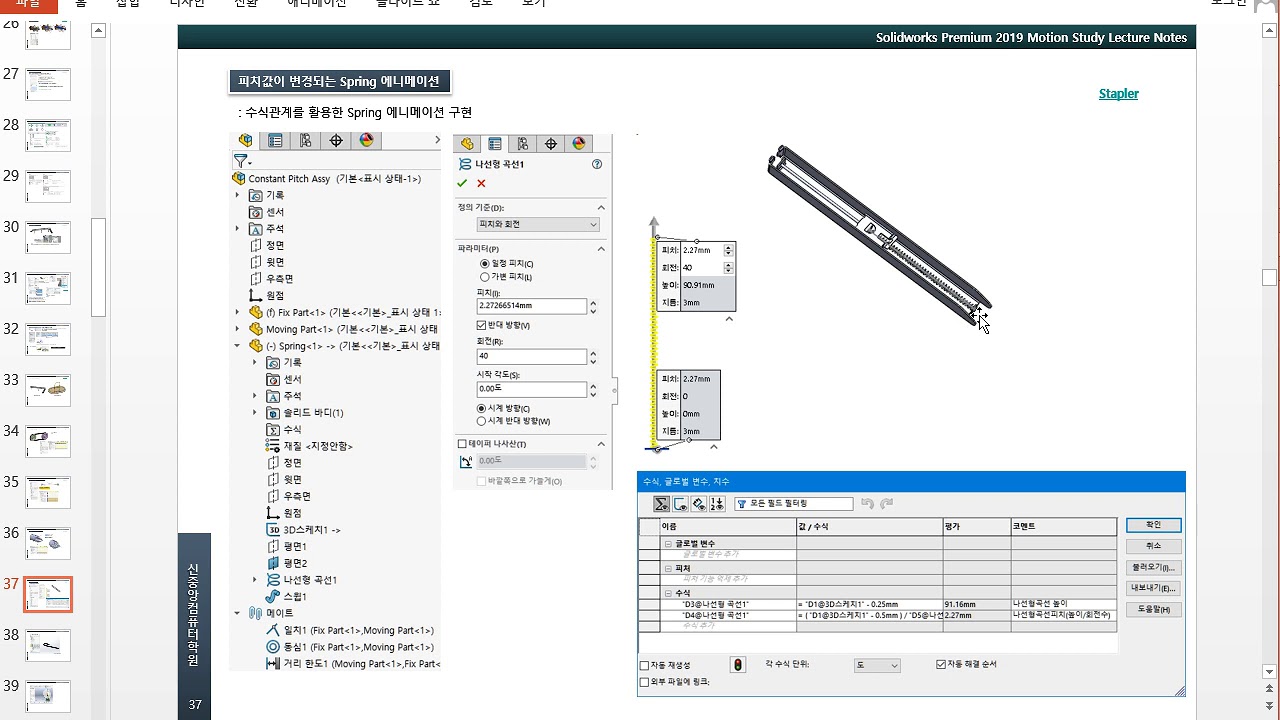Select the 동심1 concentric mate icon
This screenshot has width=1280, height=720.
click(x=273, y=647)
